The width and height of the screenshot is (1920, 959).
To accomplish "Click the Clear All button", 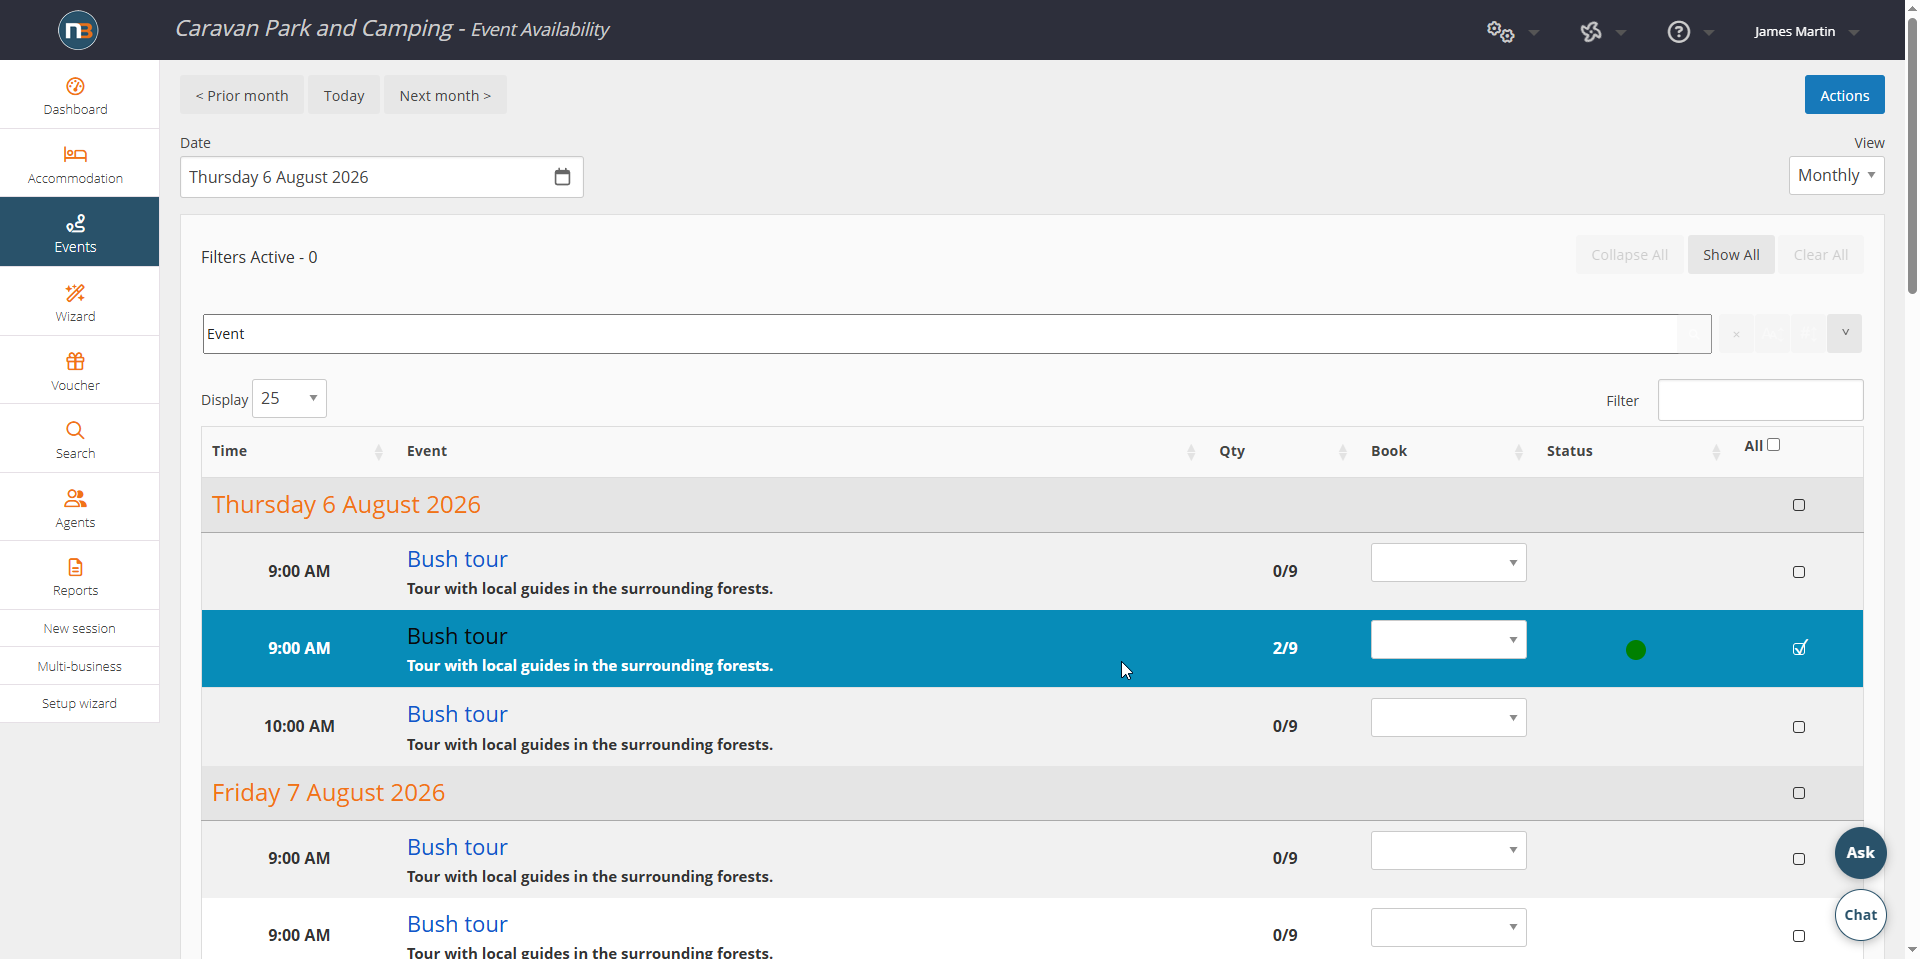I will coord(1820,255).
